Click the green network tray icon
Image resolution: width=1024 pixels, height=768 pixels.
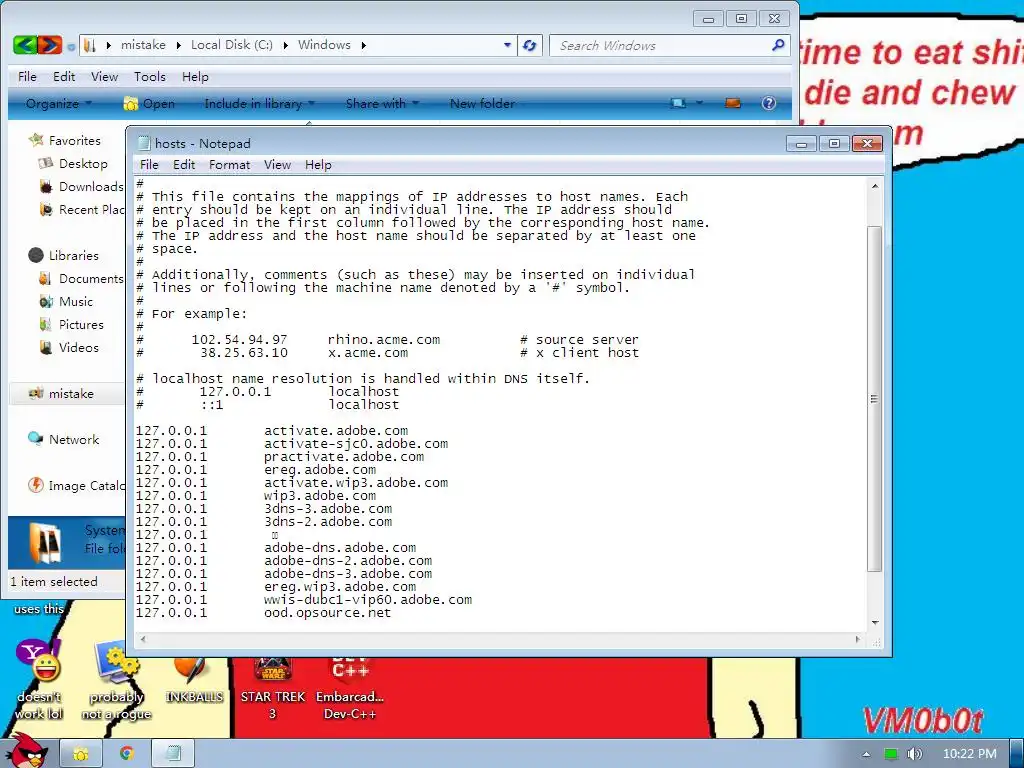pyautogui.click(x=891, y=754)
